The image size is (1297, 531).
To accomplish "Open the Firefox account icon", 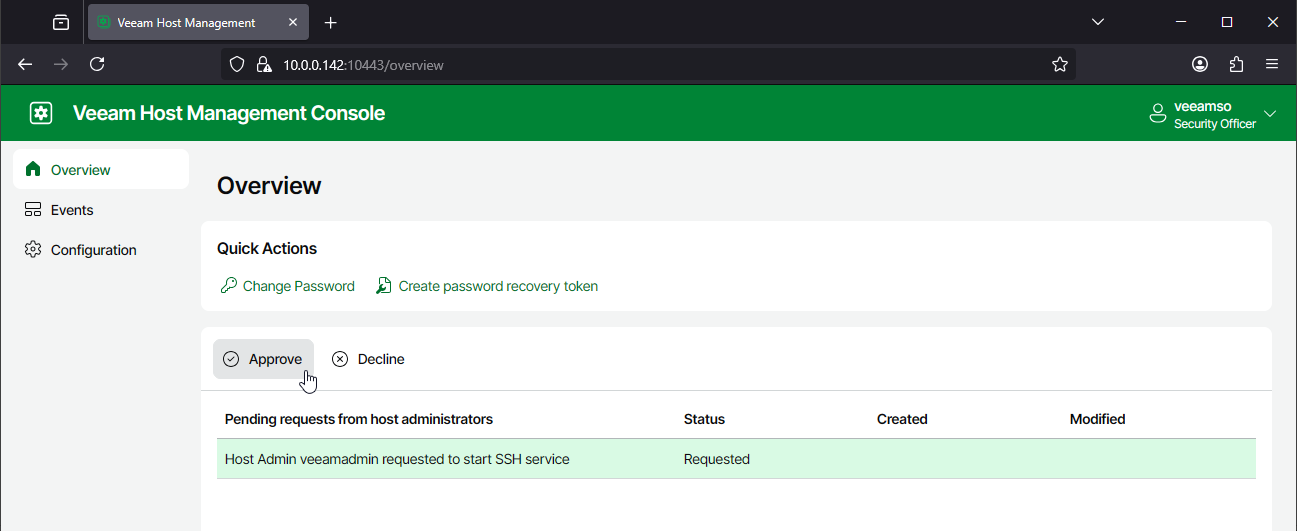I will click(1200, 64).
